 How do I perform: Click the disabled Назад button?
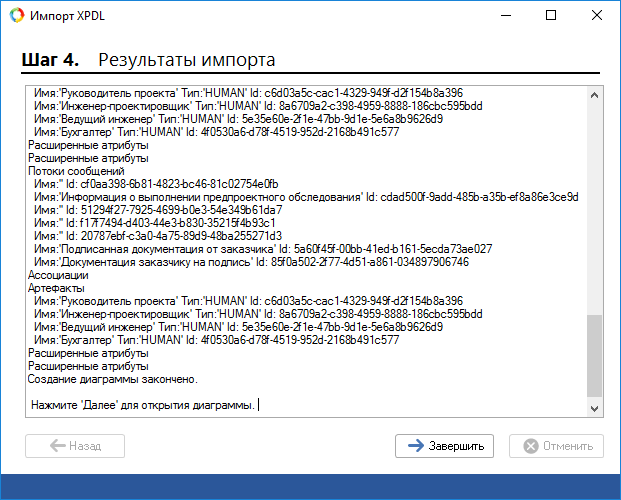[x=75, y=446]
